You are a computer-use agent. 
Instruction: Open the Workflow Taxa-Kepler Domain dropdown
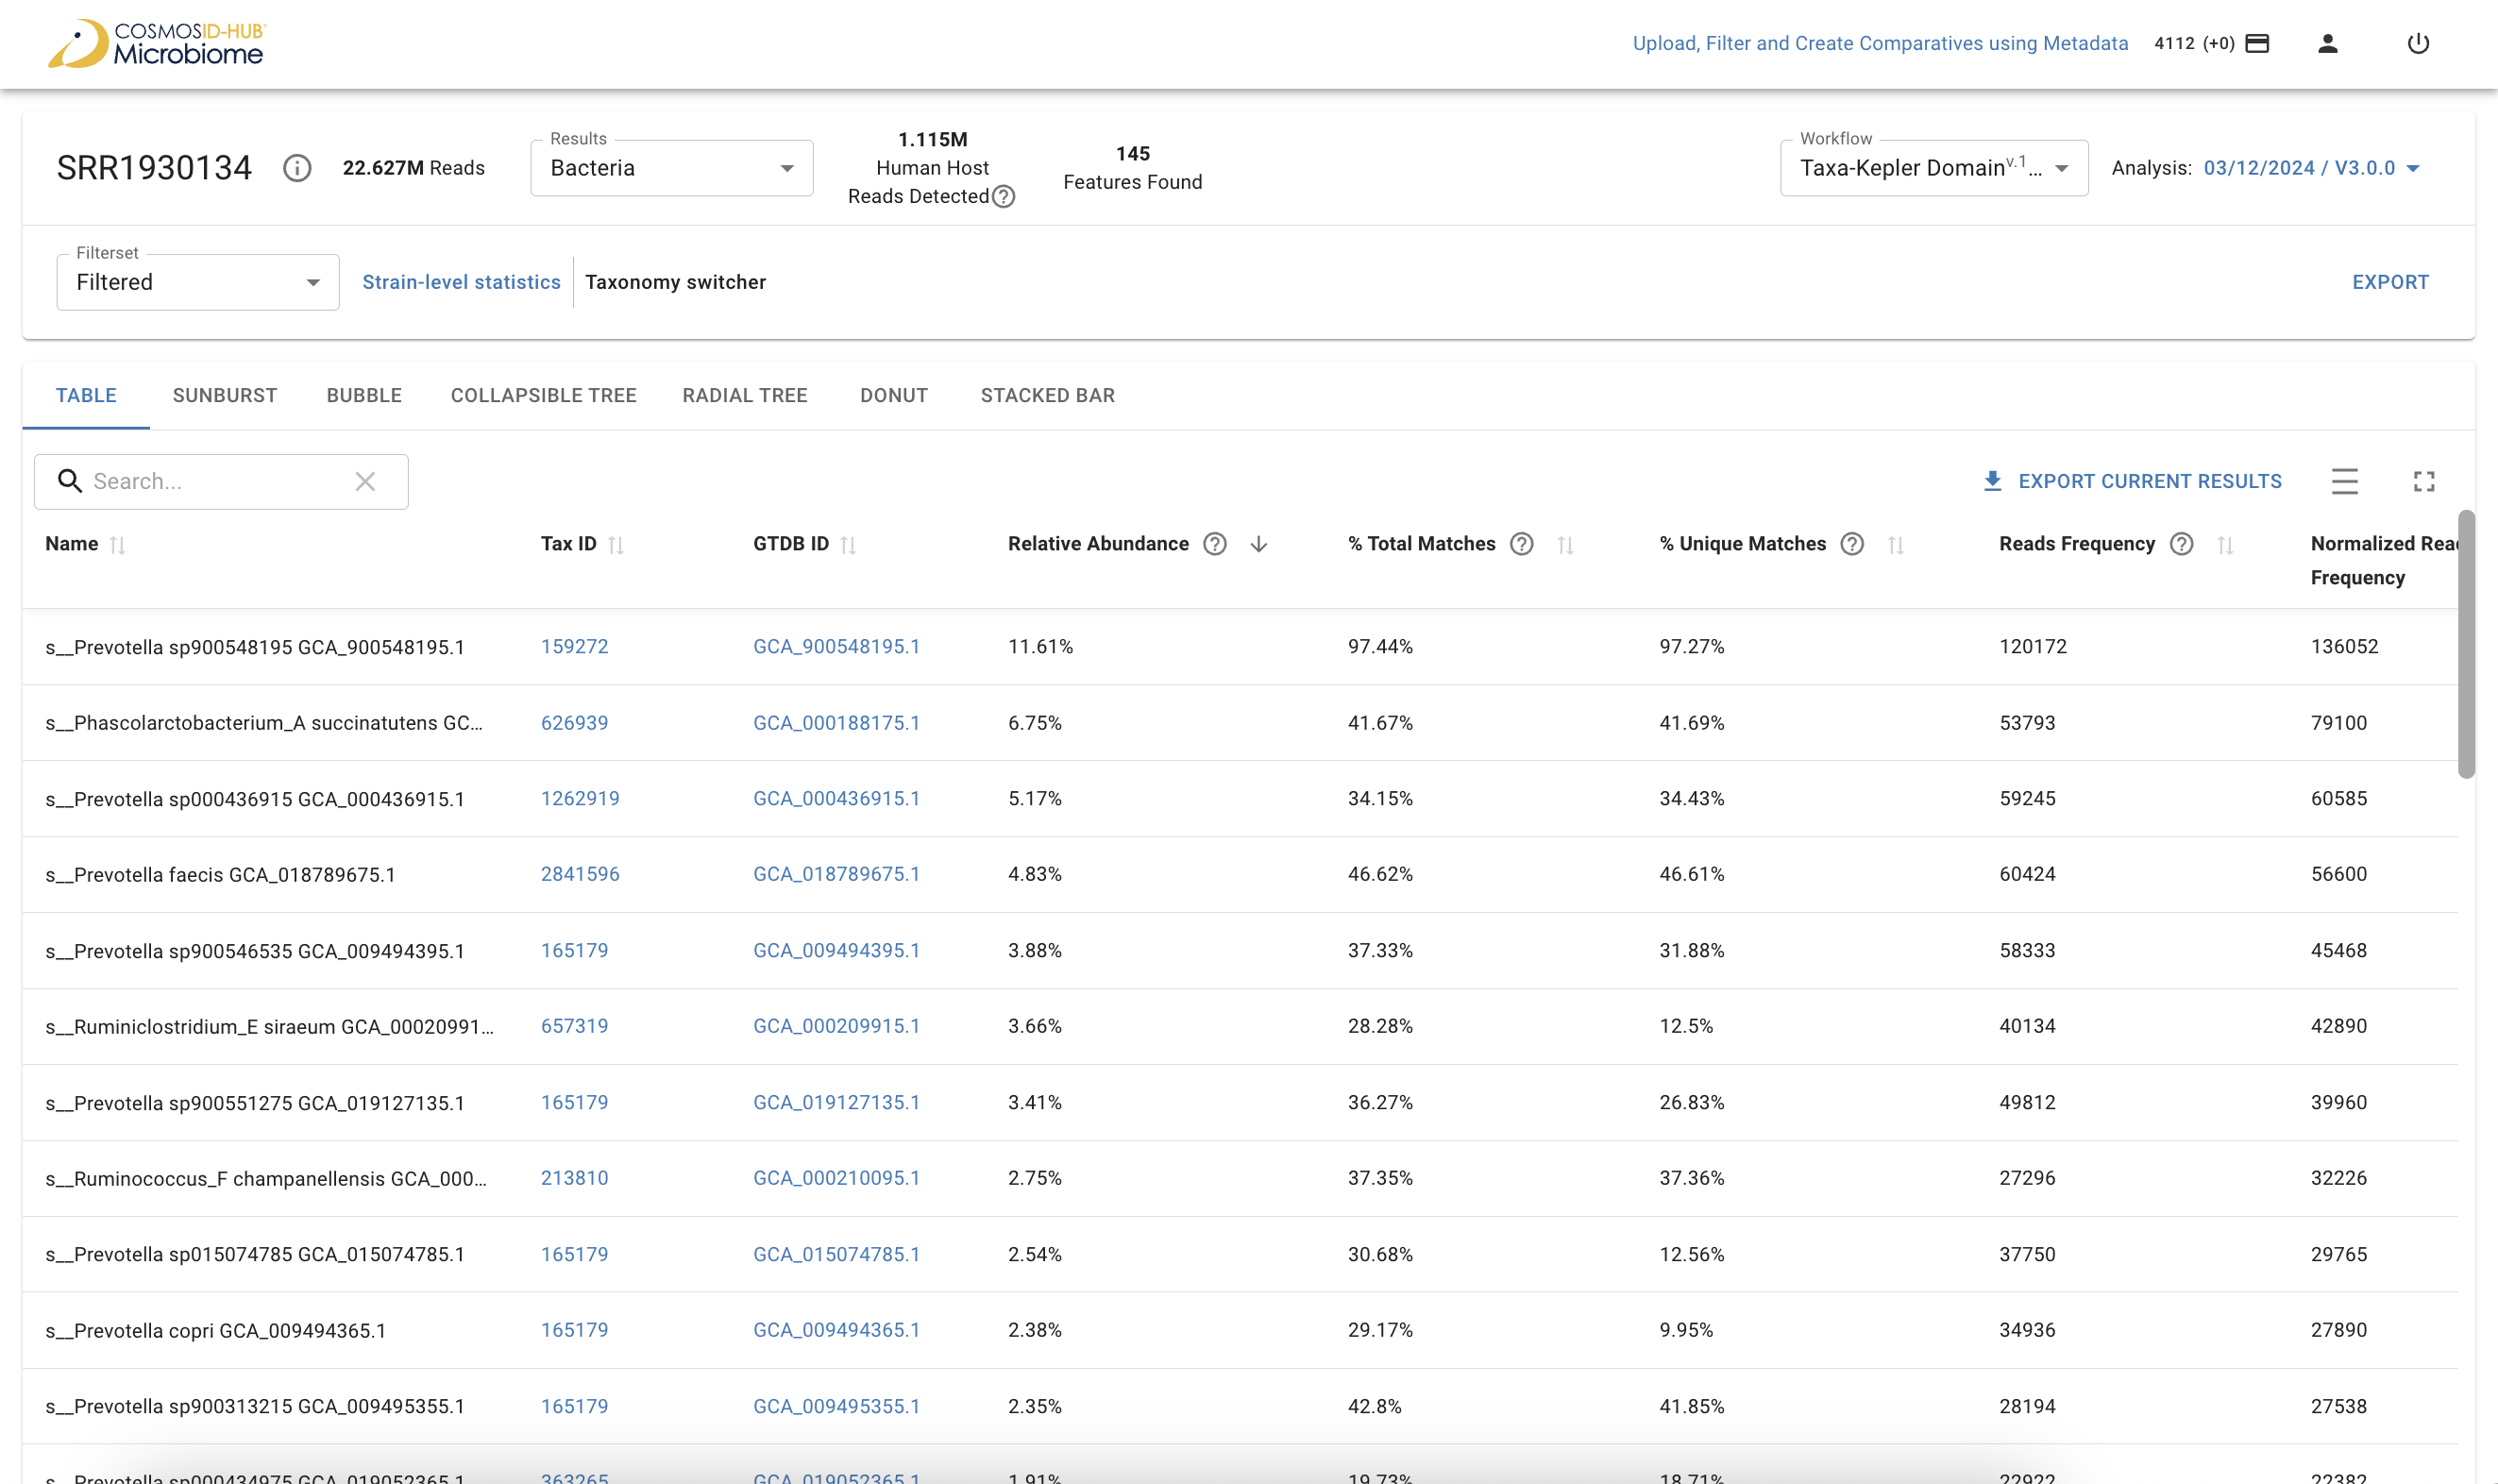coord(1933,168)
